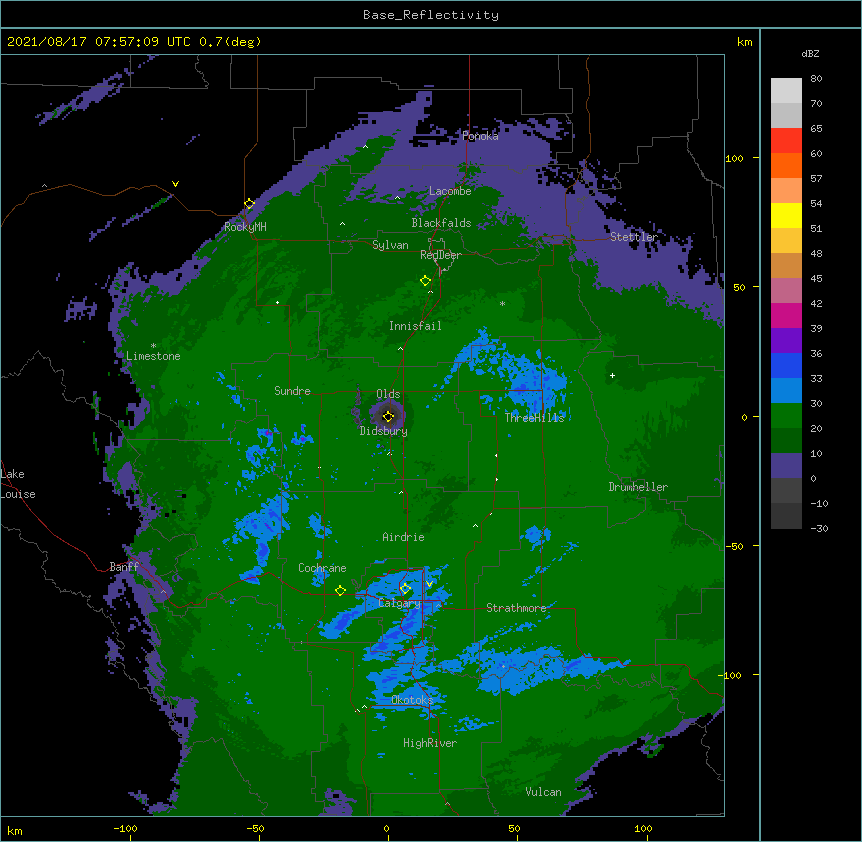The image size is (862, 842).
Task: Click the Stettler label
Action: 634,237
